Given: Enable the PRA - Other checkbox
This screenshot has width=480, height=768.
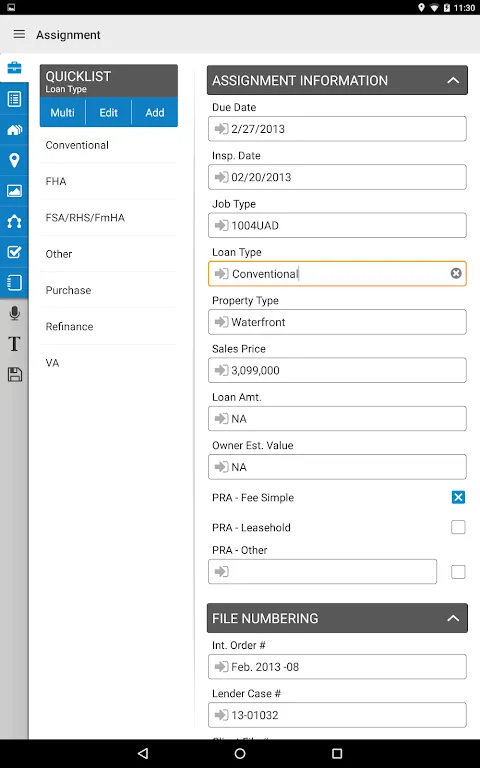Looking at the screenshot, I should tap(458, 572).
